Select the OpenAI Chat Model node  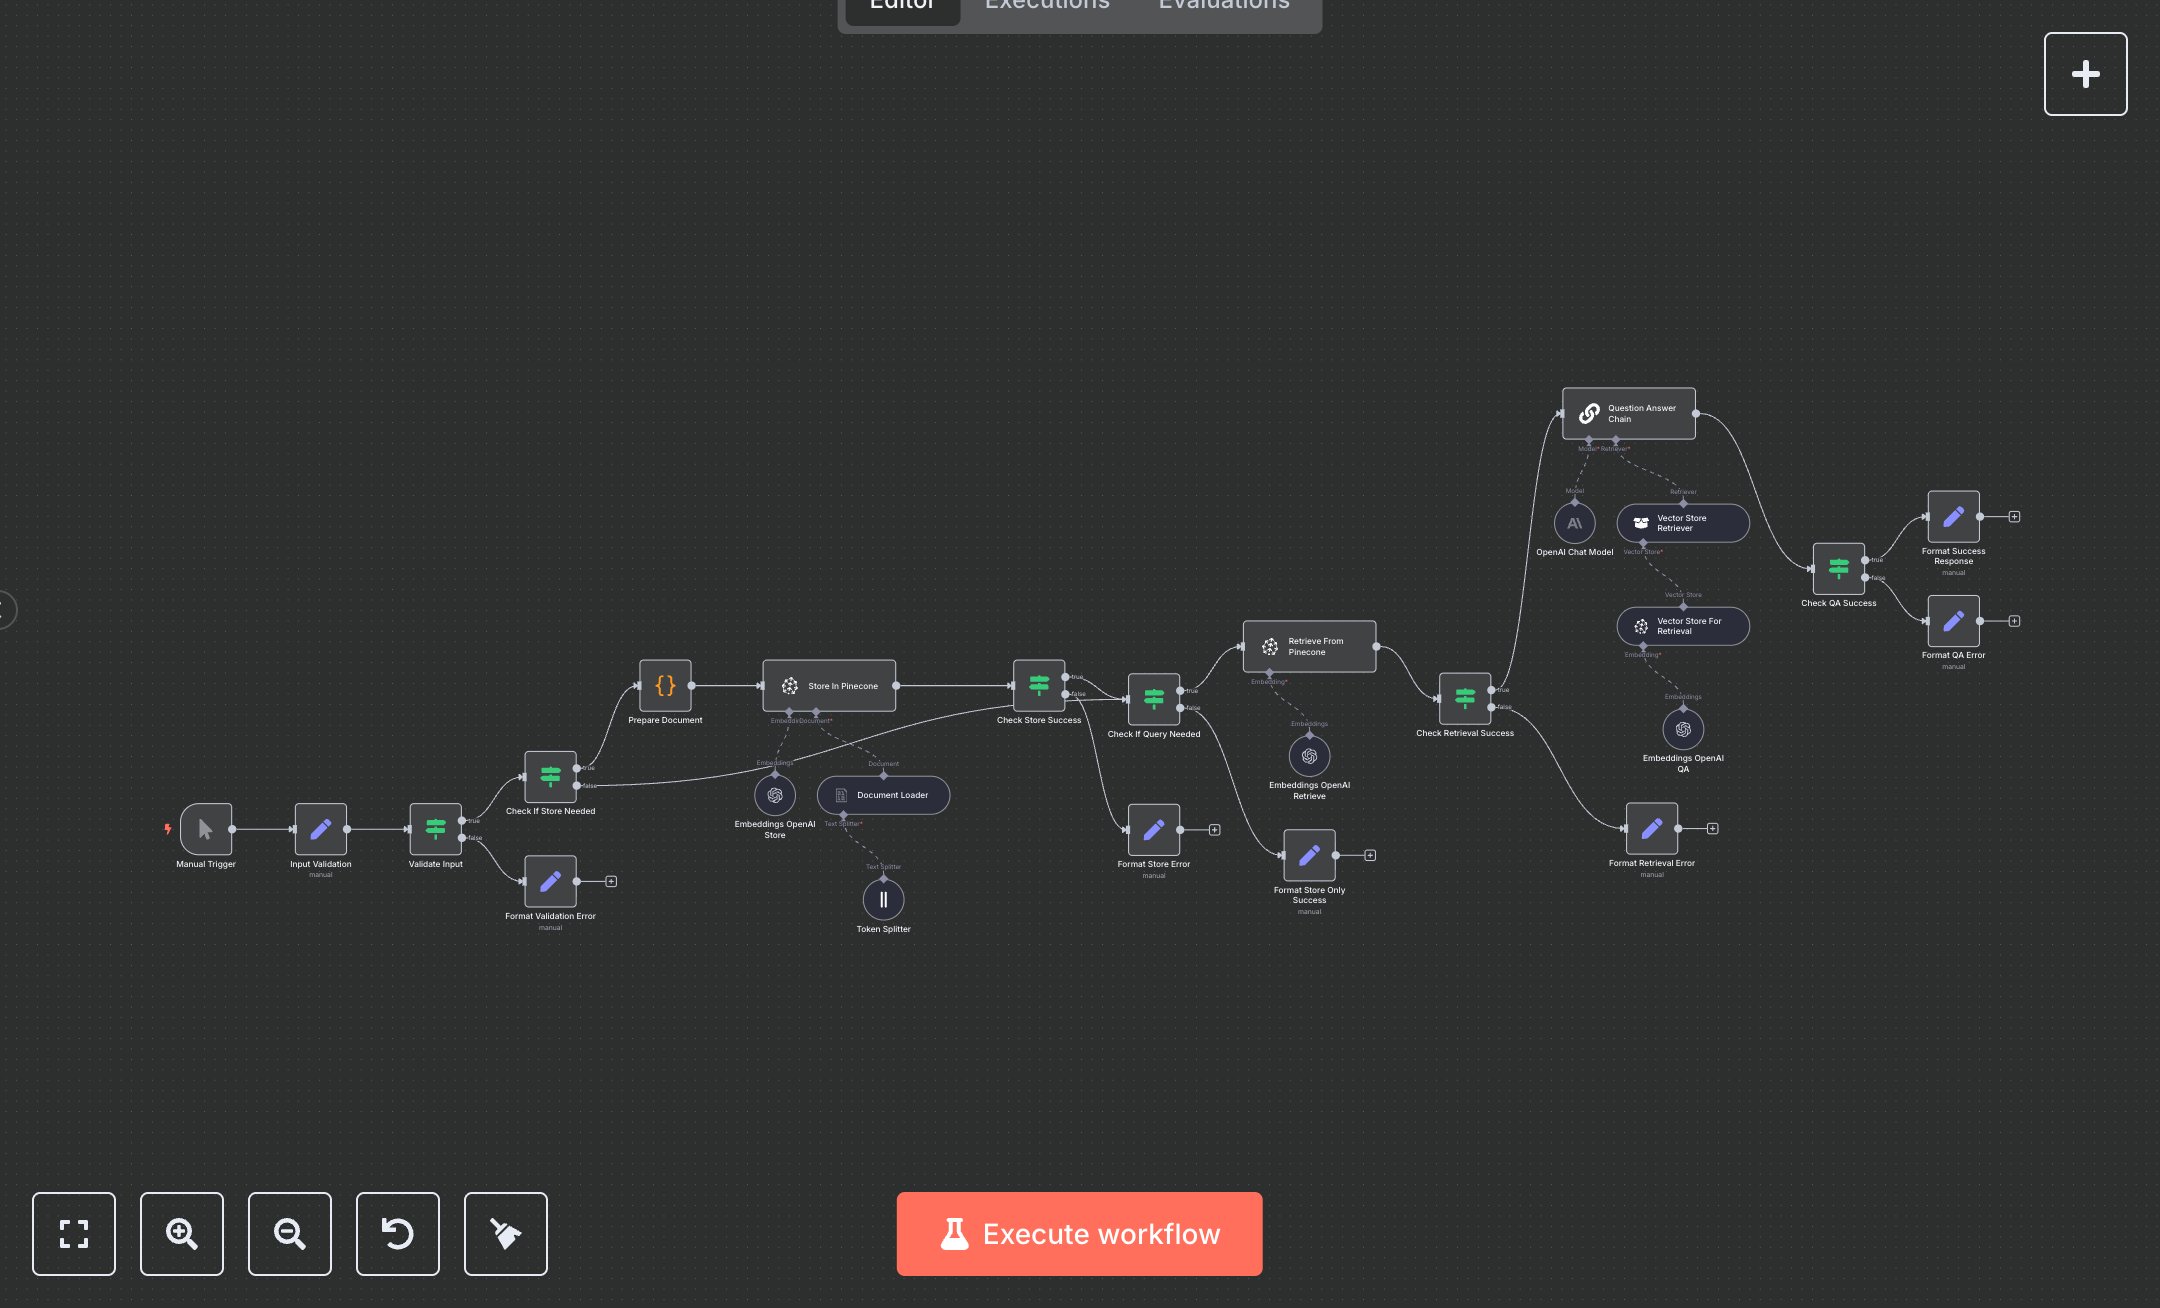tap(1574, 523)
